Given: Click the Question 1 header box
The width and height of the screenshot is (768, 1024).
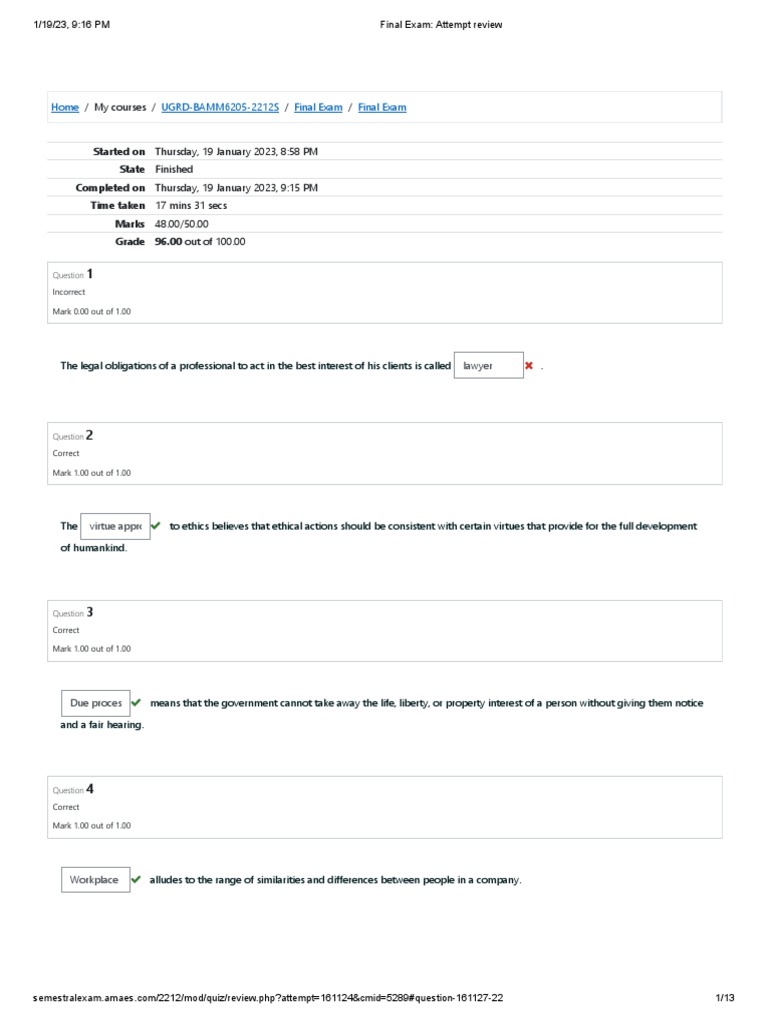Looking at the screenshot, I should [x=384, y=292].
